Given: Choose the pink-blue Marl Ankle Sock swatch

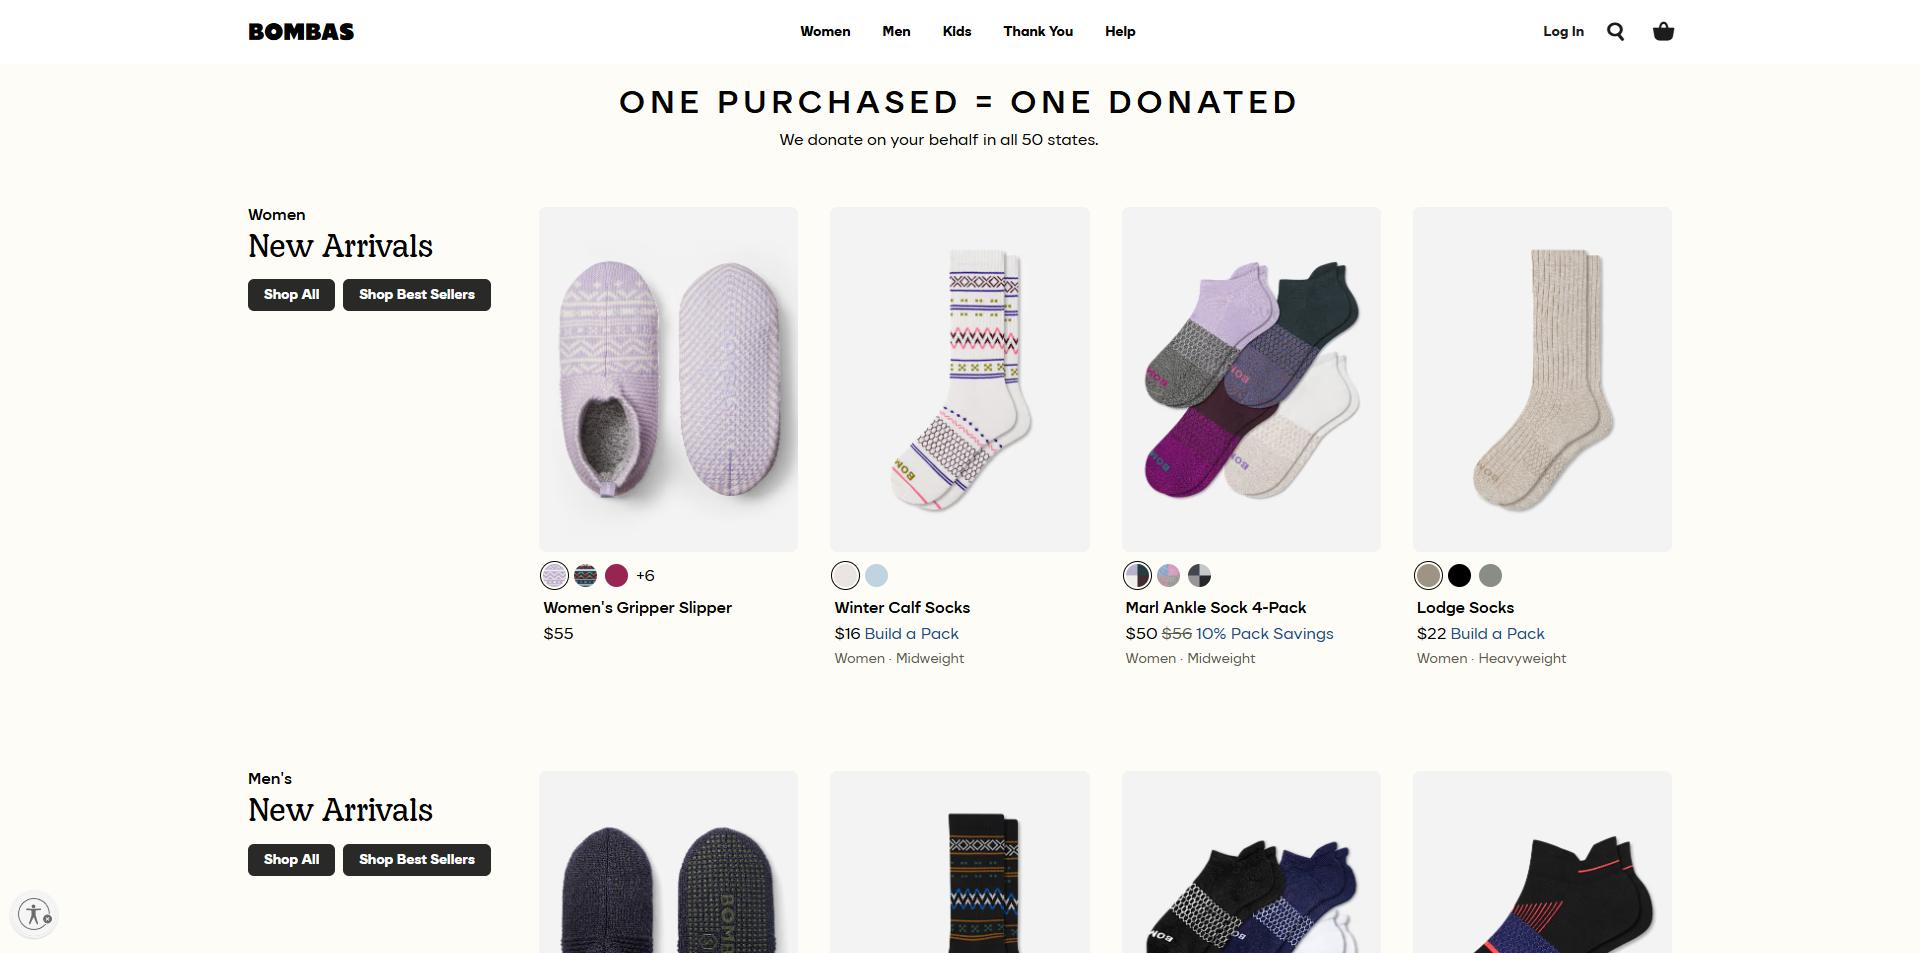Looking at the screenshot, I should (1168, 576).
